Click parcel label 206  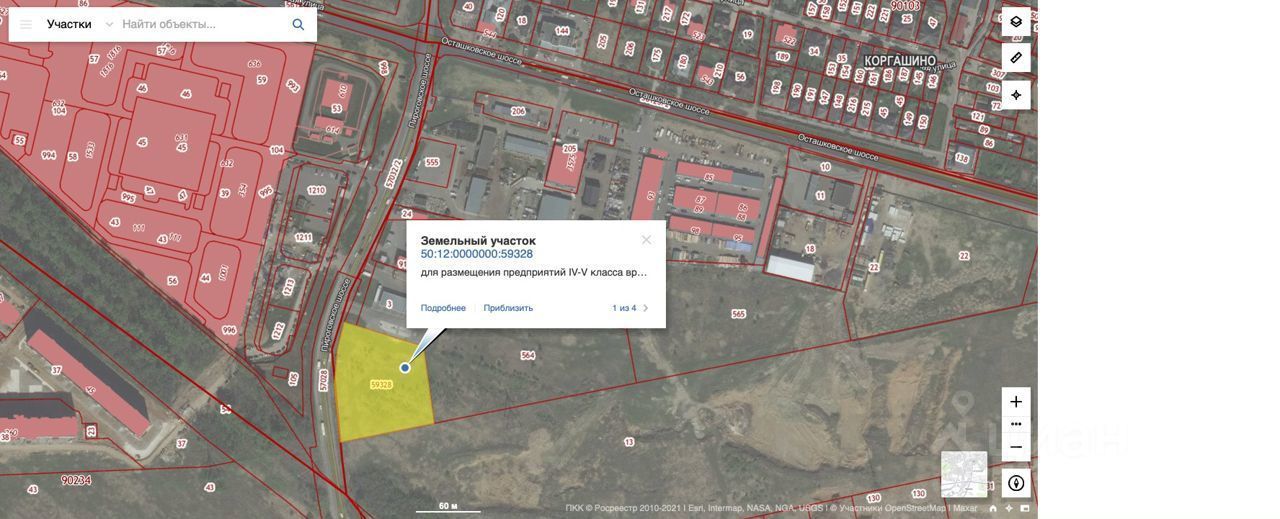pos(518,111)
